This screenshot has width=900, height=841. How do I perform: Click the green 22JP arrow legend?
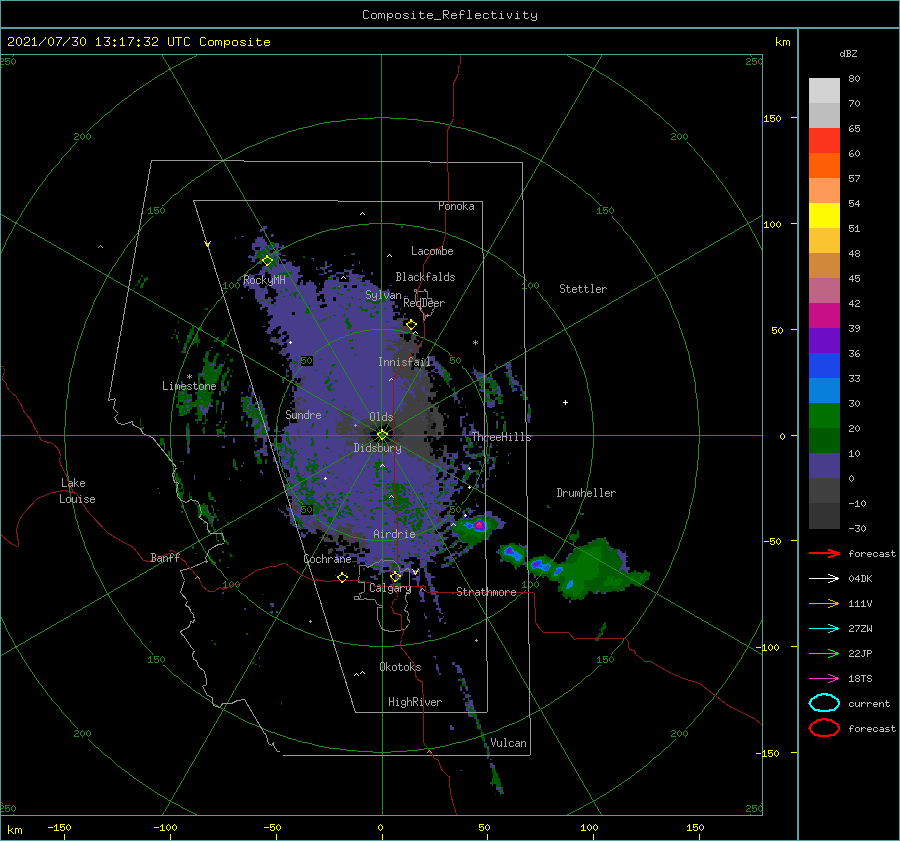click(x=824, y=653)
